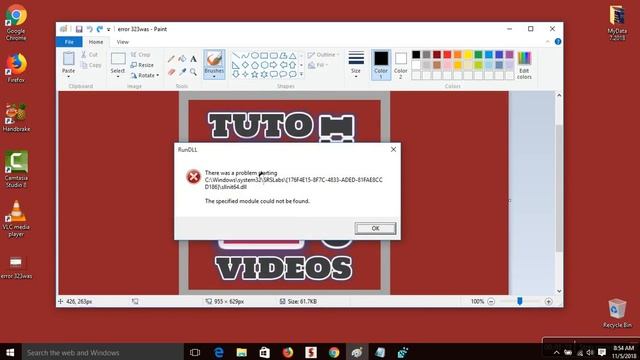Click OK in the RunDLL dialog
640x360 pixels.
375,228
